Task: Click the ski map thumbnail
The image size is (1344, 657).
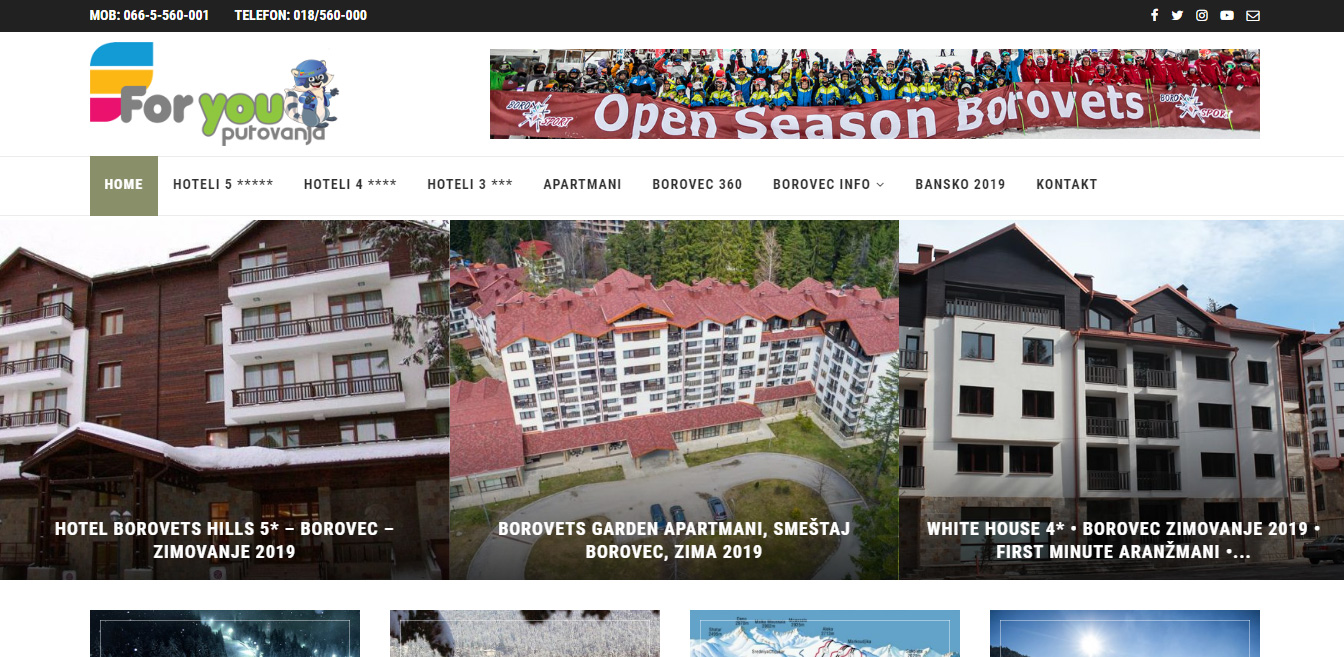Action: coord(825,633)
